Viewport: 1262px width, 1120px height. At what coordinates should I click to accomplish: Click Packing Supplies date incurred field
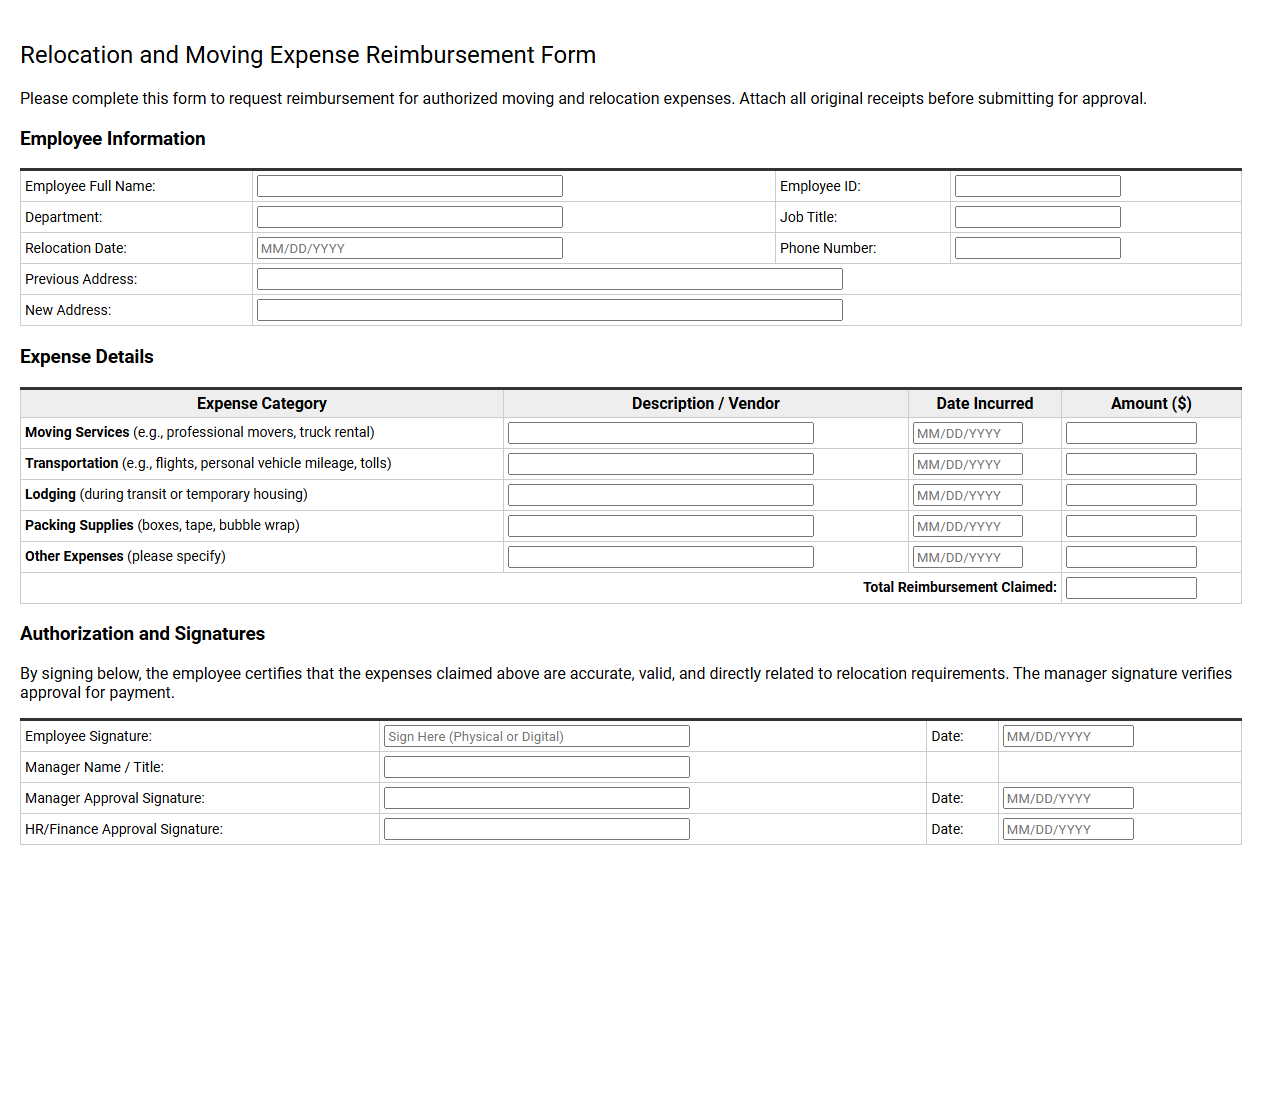[x=968, y=526]
